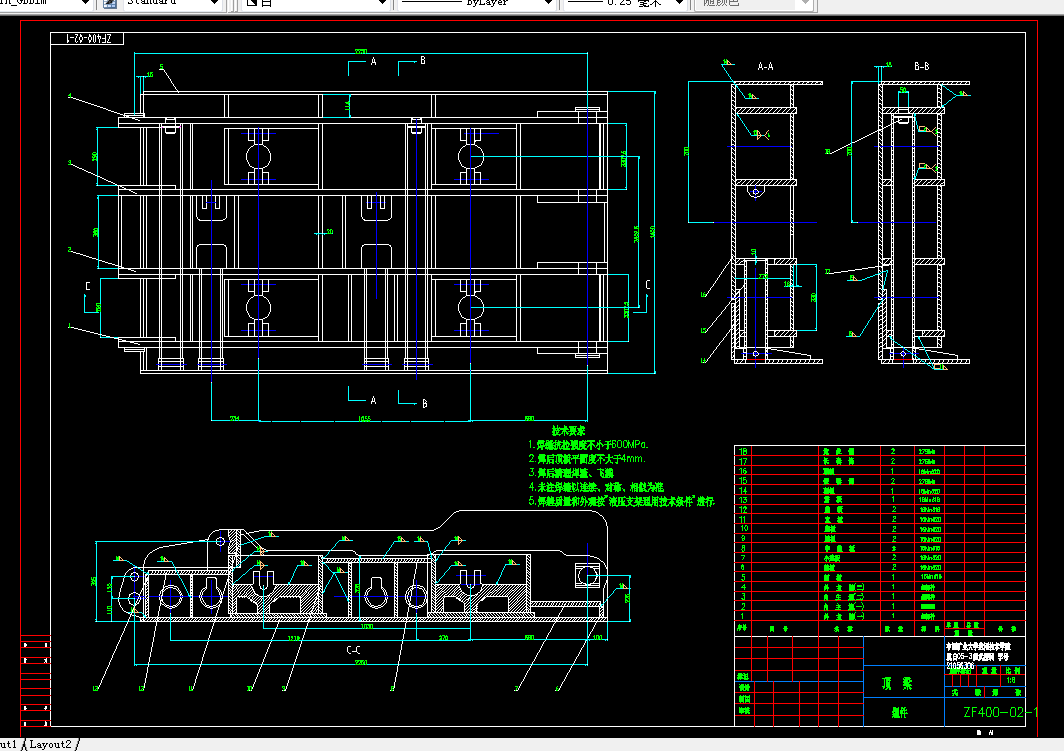This screenshot has width=1064, height=751.
Task: Switch to the Layout1 tab
Action: (x=8, y=744)
